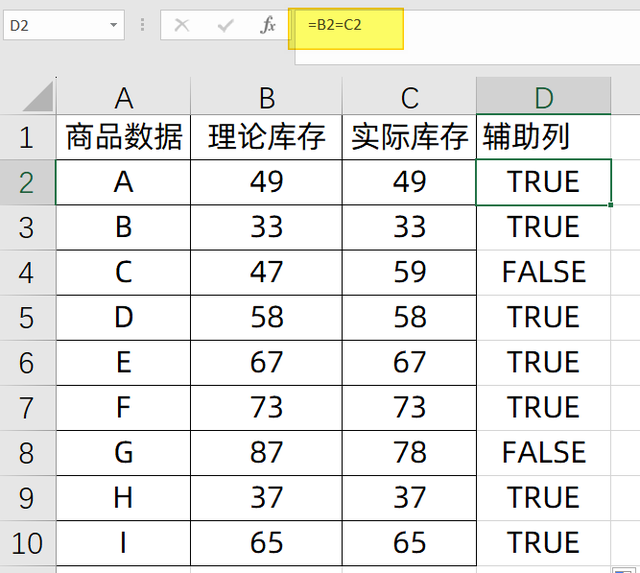640x573 pixels.
Task: Select cell A9 containing product H
Action: 123,498
